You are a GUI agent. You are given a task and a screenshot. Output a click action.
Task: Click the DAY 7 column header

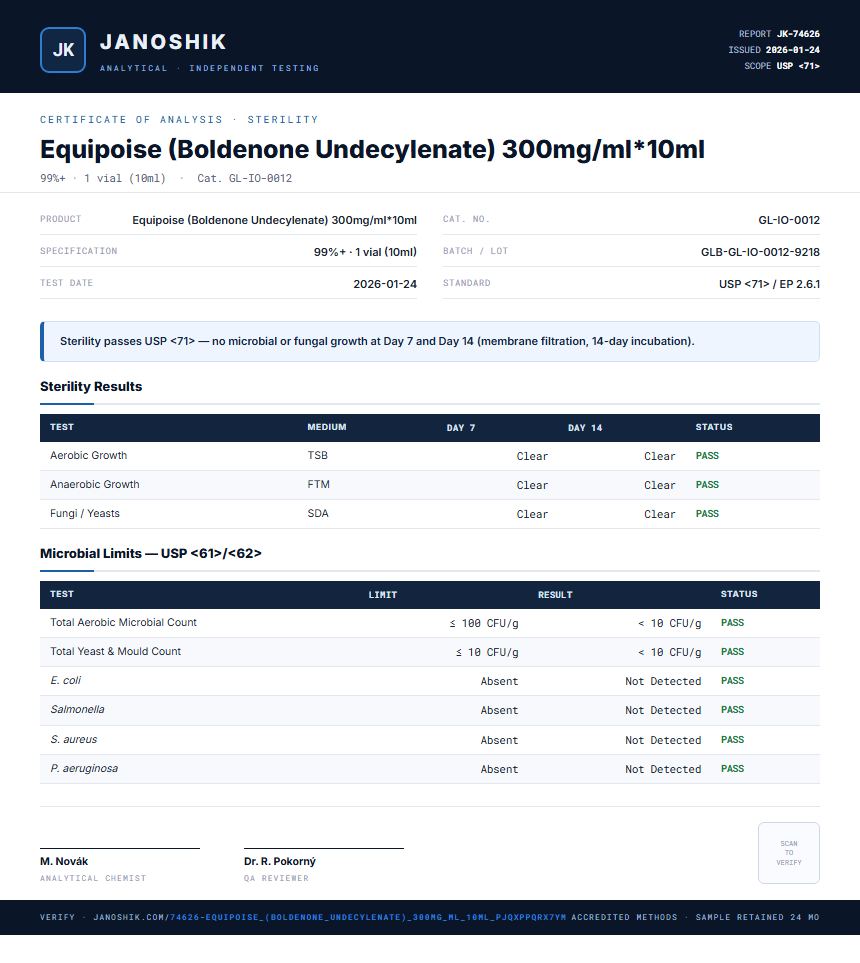click(x=461, y=427)
